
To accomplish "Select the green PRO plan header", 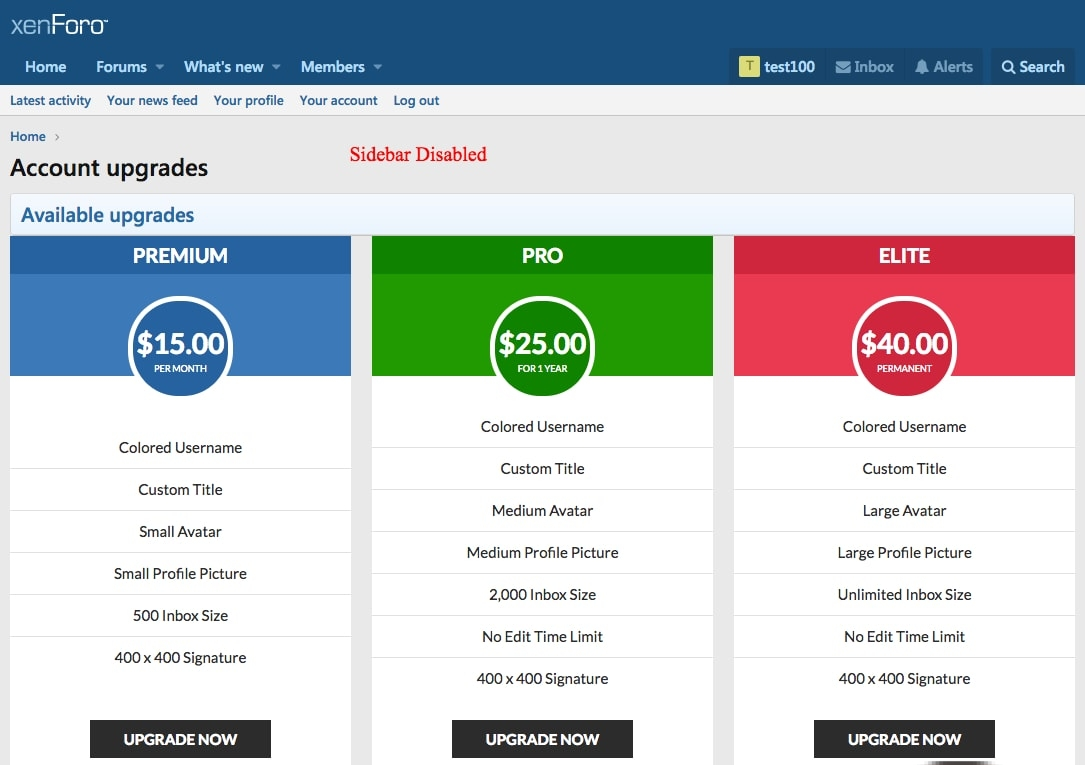I will click(x=542, y=256).
